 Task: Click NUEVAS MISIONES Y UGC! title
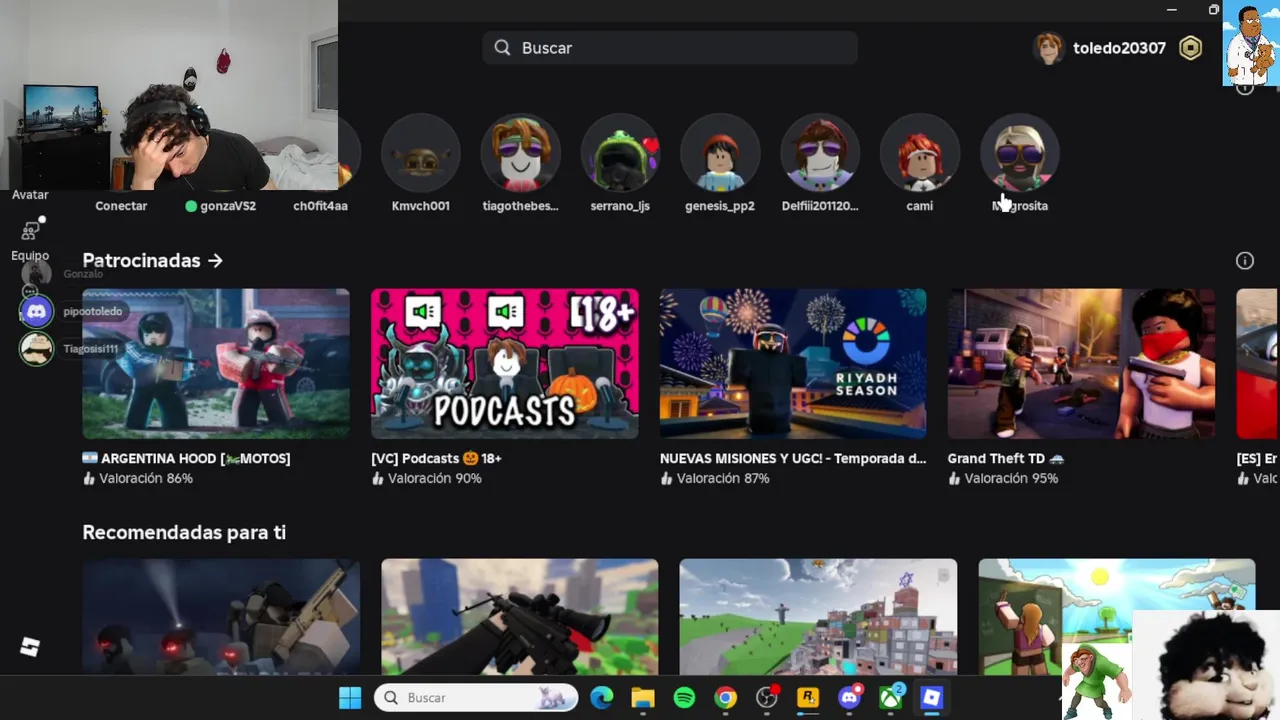pos(793,459)
